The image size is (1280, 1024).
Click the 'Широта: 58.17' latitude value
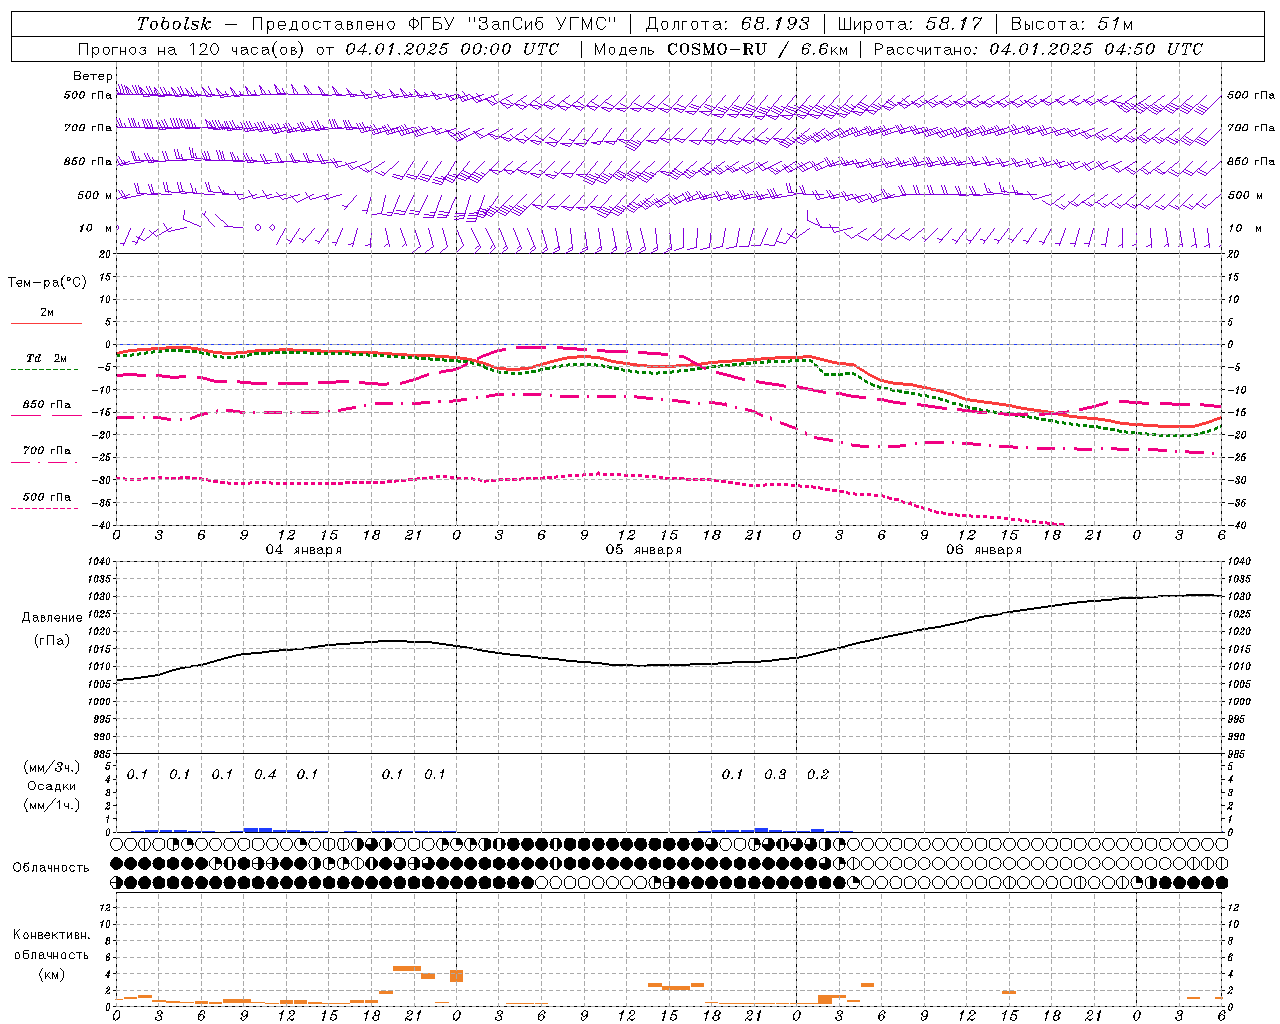click(x=910, y=24)
